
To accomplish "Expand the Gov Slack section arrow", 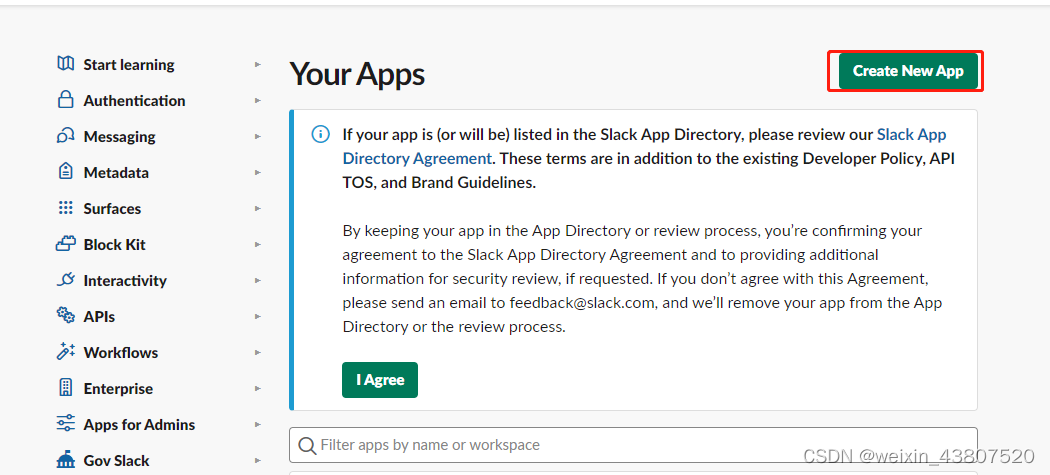I will click(258, 460).
